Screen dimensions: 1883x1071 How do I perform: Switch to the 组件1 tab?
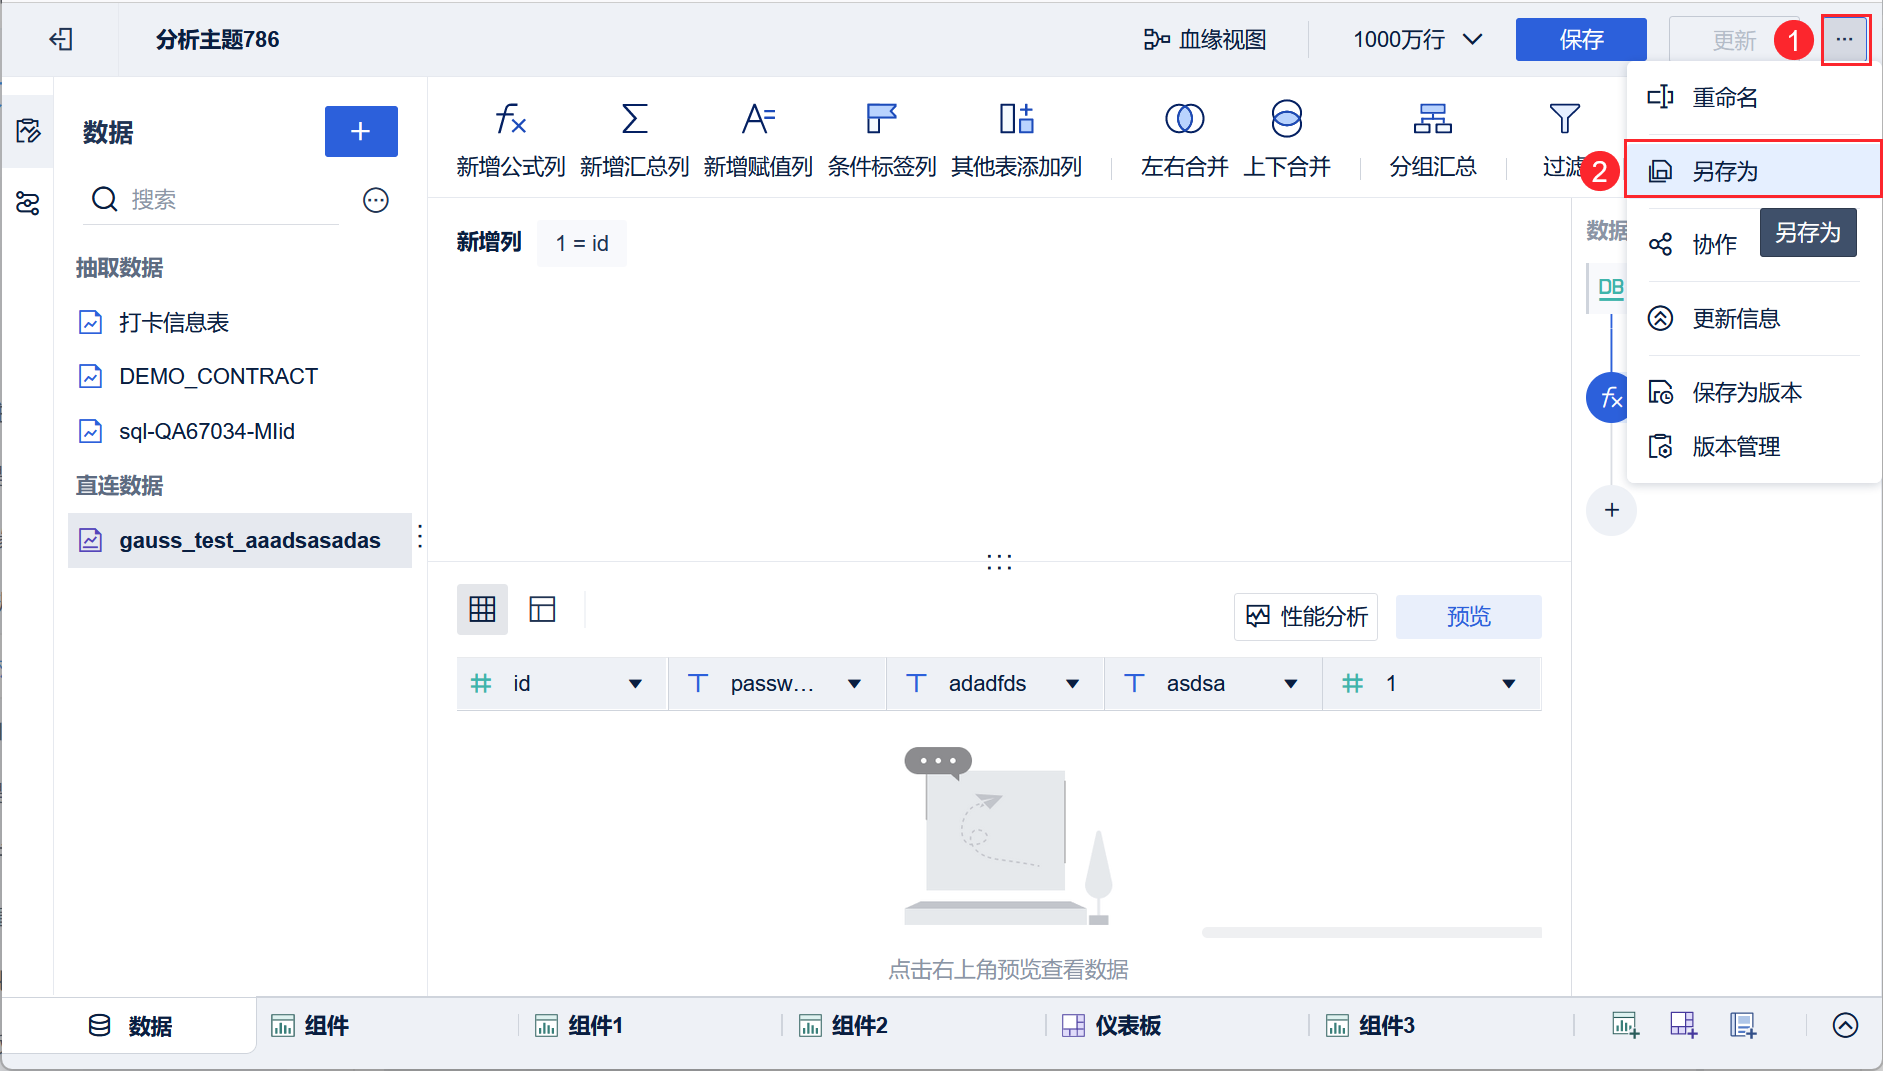pyautogui.click(x=651, y=1025)
